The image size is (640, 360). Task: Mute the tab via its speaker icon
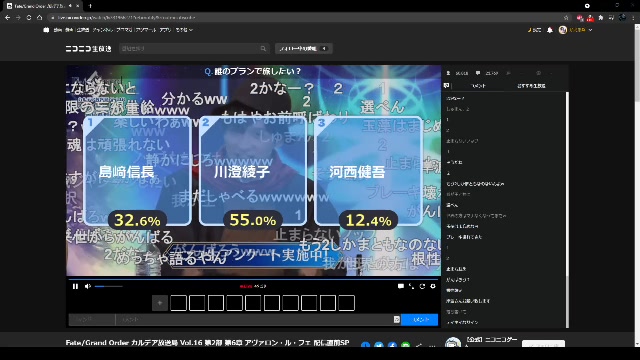(70, 6)
